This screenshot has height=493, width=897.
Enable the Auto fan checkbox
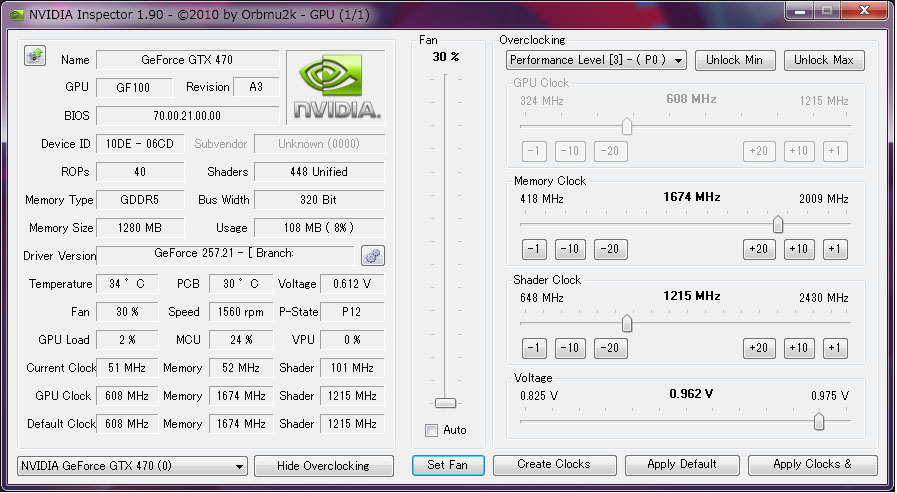click(x=431, y=431)
